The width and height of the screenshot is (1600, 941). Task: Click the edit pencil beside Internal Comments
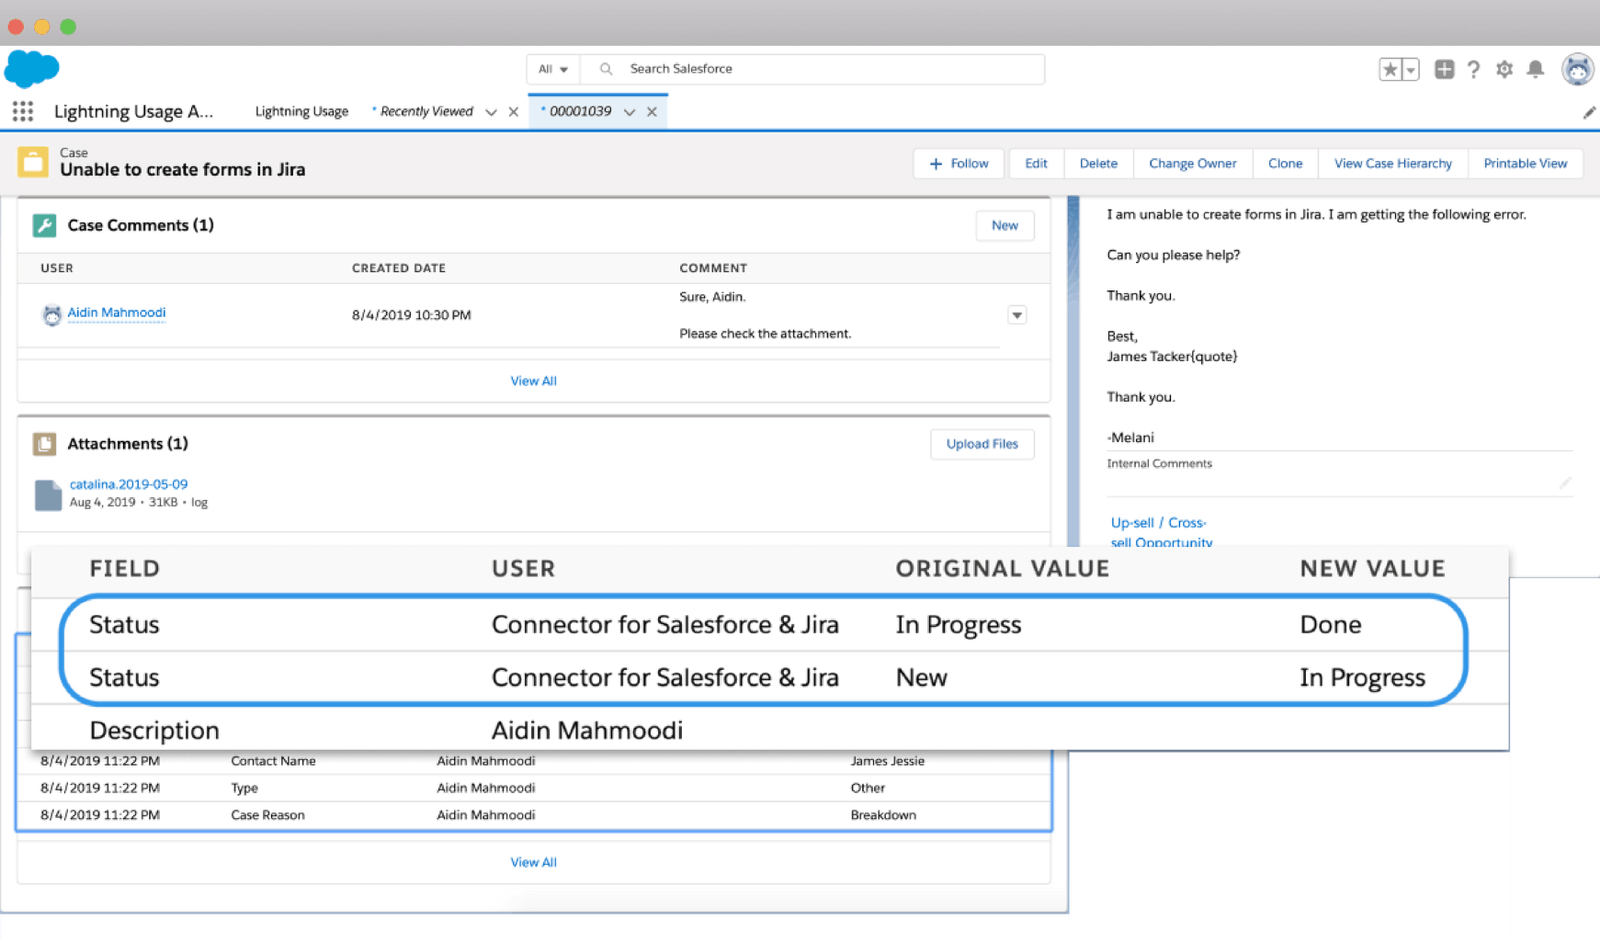1566,482
